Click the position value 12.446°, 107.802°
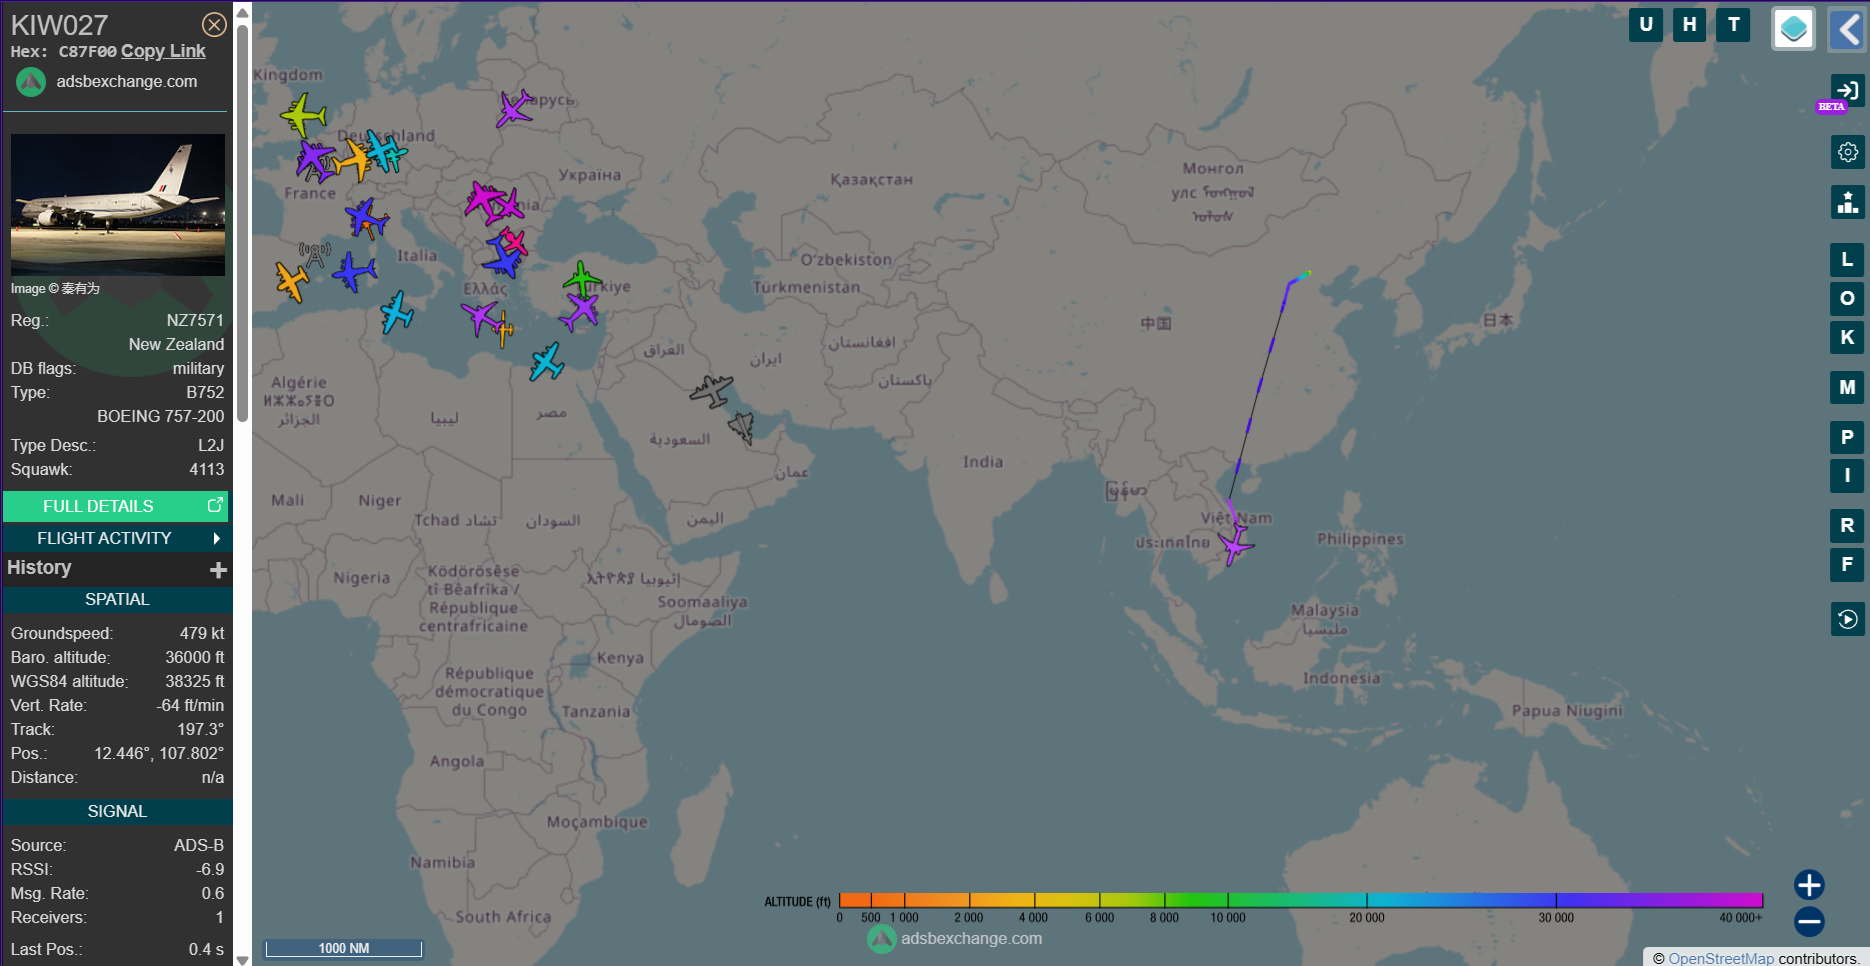This screenshot has width=1870, height=966. [x=159, y=753]
